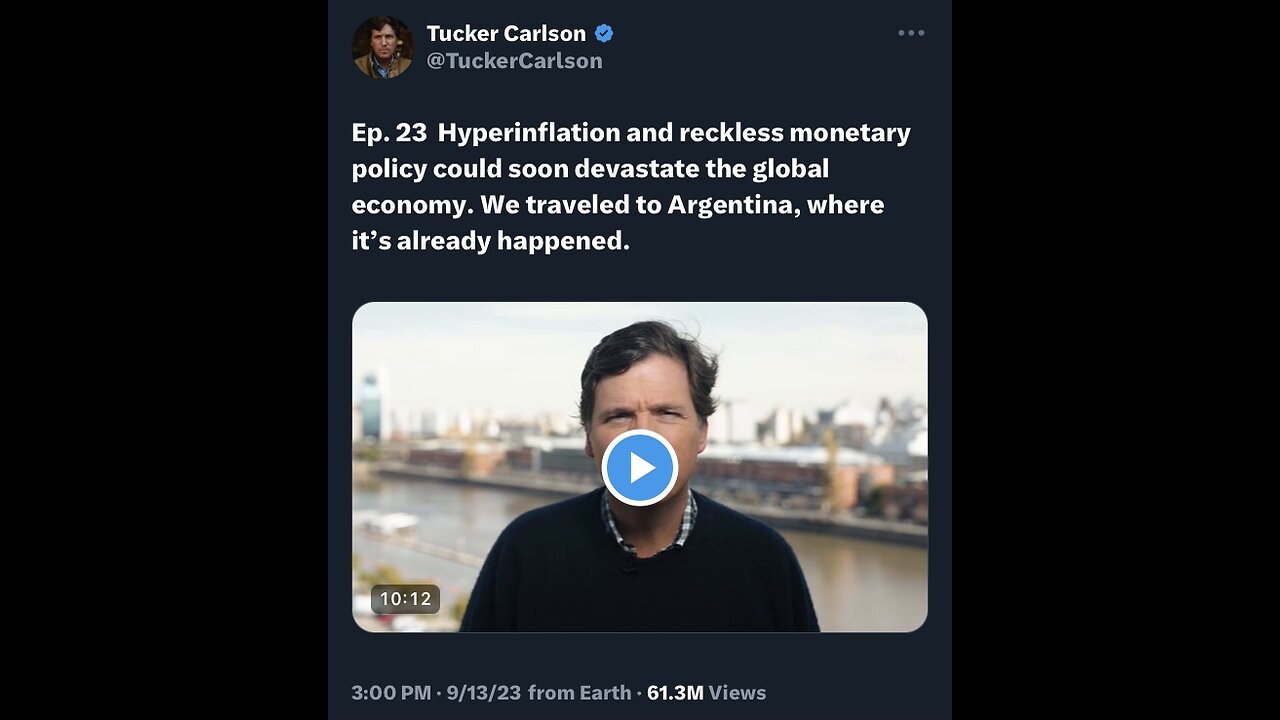This screenshot has height=720, width=1280.
Task: Click the 3:00 PM timestamp
Action: [x=391, y=692]
